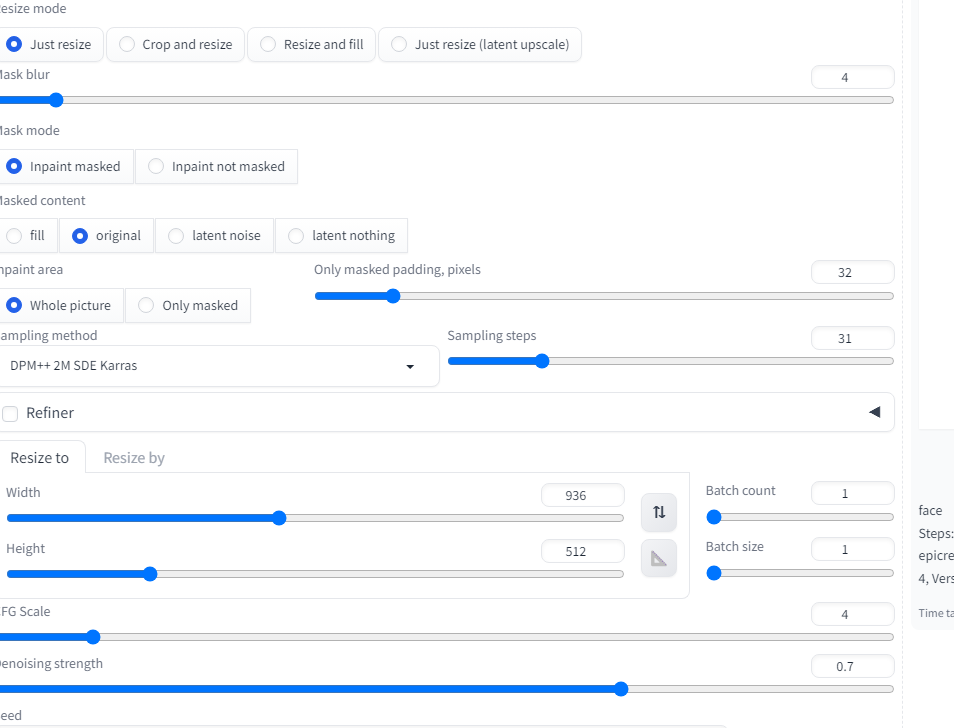
Task: Click the aspect ratio triangle ruler icon
Action: (x=659, y=558)
